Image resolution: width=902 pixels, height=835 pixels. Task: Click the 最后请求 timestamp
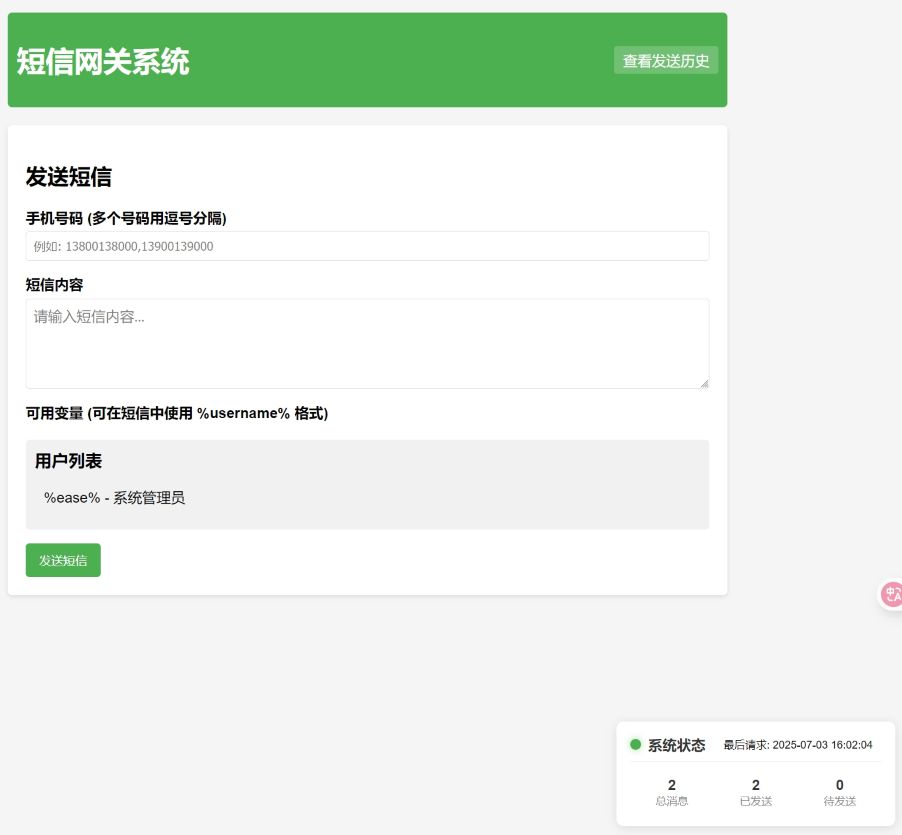797,745
